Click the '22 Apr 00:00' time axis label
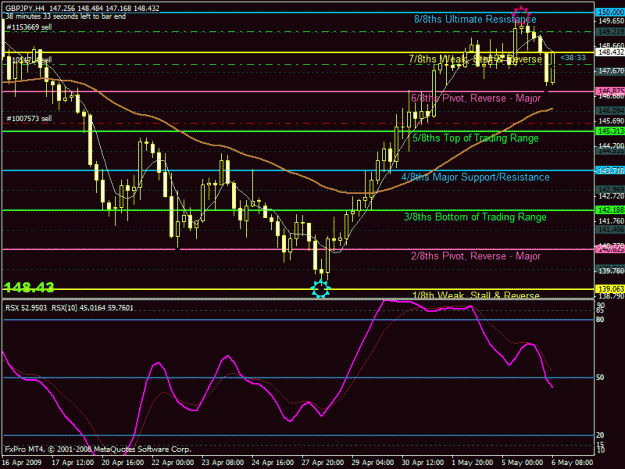The width and height of the screenshot is (625, 469). tap(173, 463)
